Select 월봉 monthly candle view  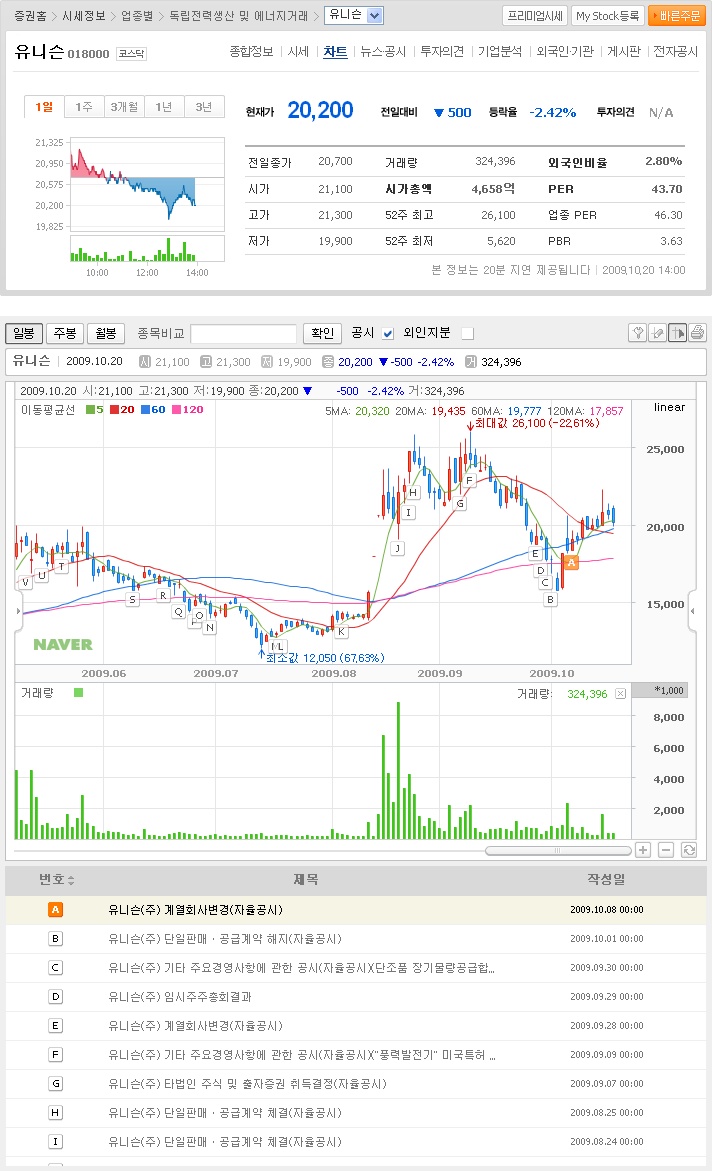[x=106, y=333]
